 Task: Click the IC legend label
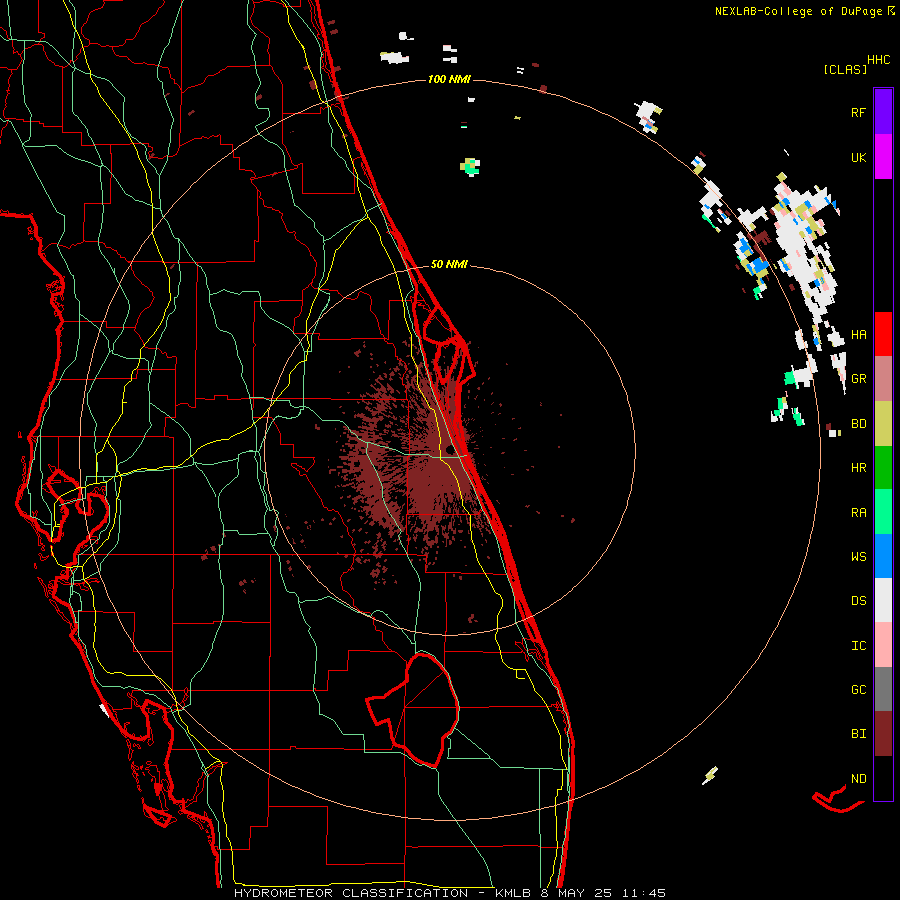pos(858,646)
